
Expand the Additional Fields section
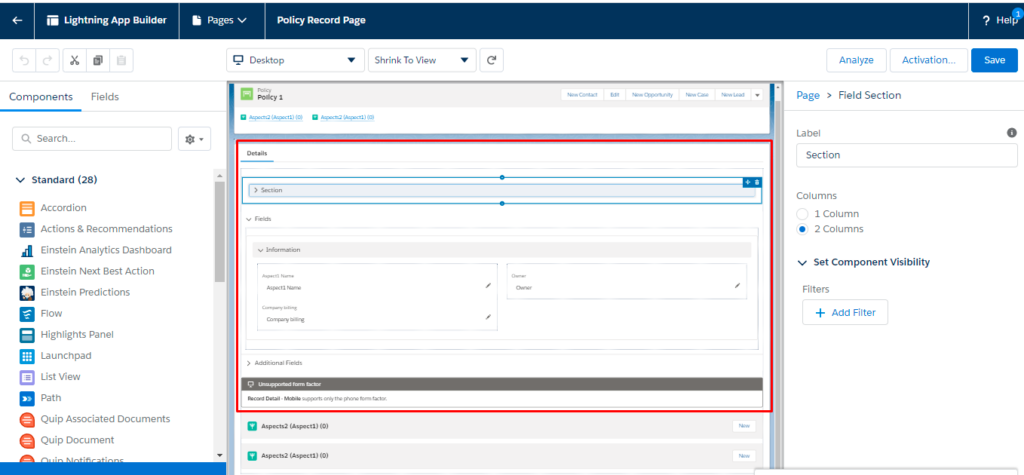(249, 363)
